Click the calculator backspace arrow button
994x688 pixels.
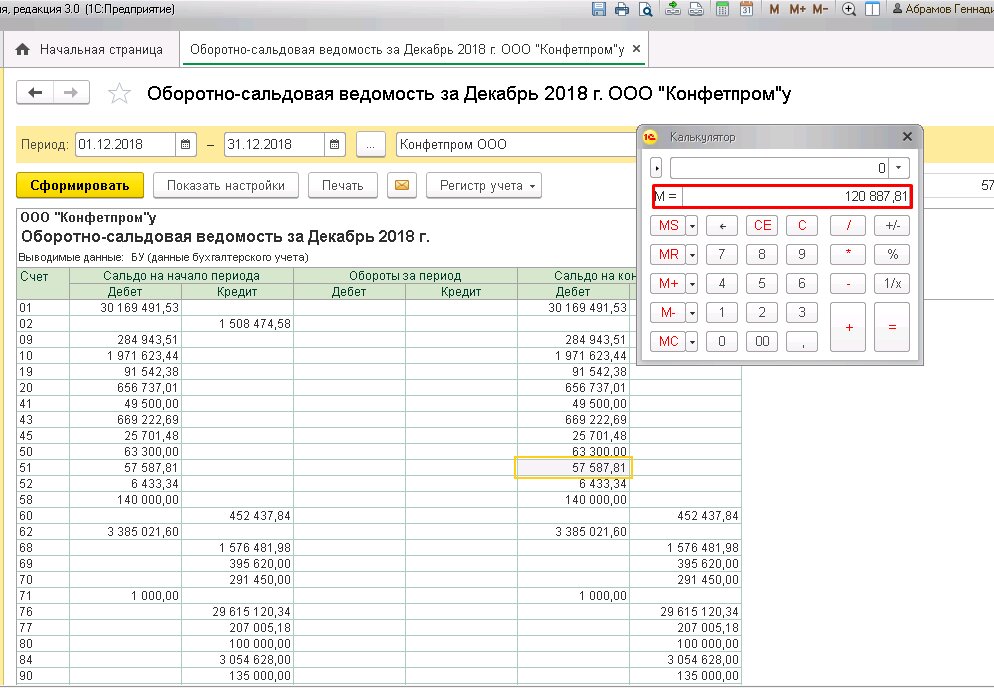722,225
